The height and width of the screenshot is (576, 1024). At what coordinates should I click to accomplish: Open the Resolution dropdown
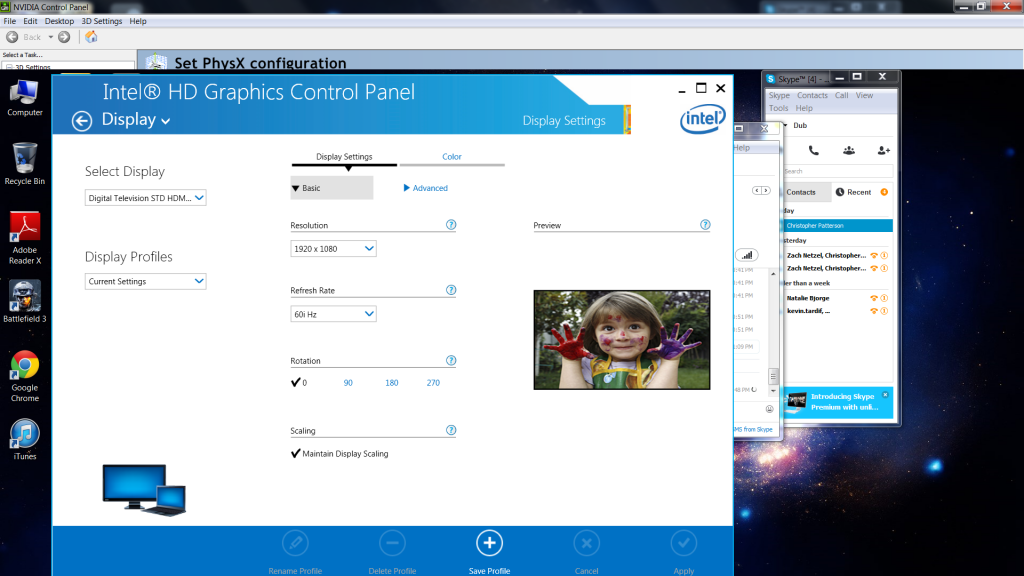pos(333,249)
